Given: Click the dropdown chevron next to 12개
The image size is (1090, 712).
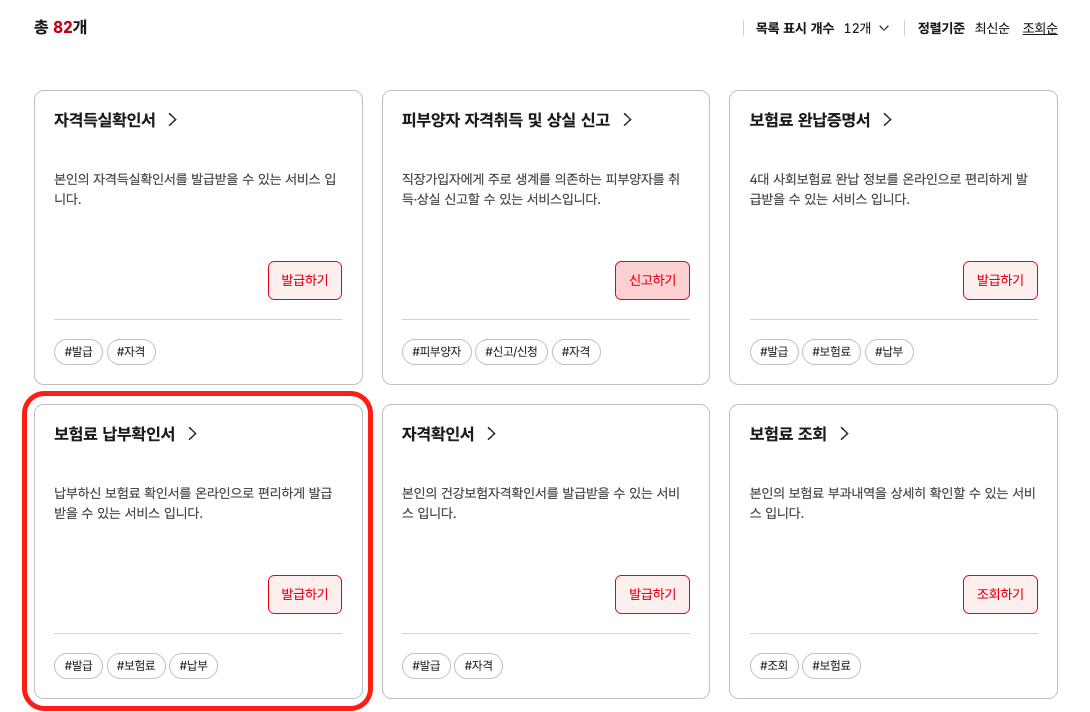Looking at the screenshot, I should click(x=885, y=28).
